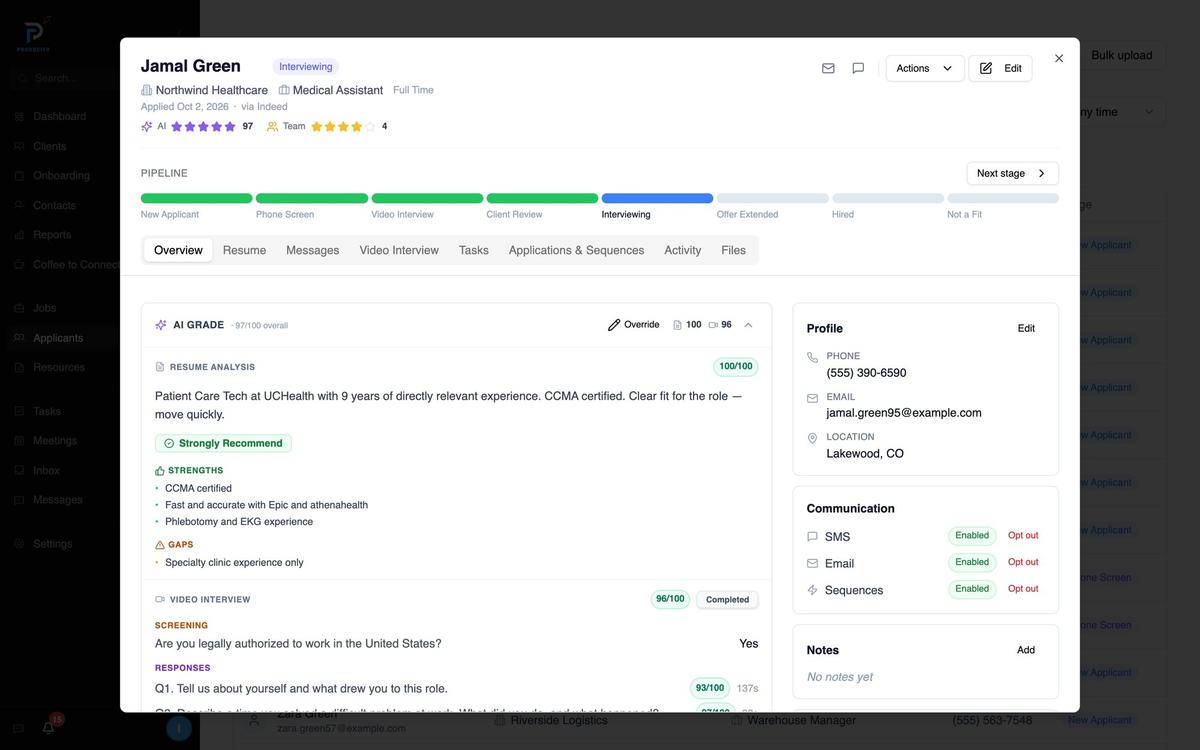Select the New Applicant pipeline stage bar
The image size is (1200, 750).
point(196,198)
